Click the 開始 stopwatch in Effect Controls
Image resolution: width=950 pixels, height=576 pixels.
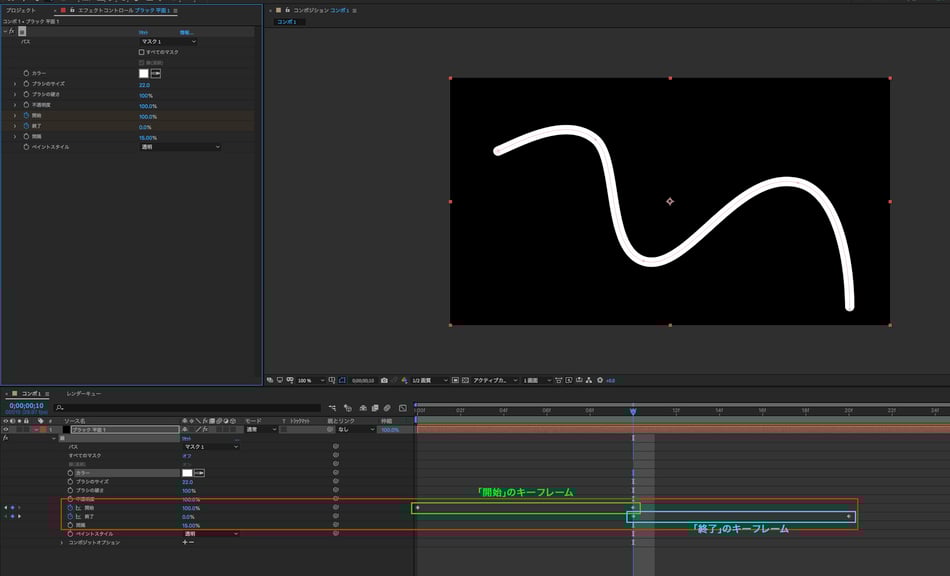(x=27, y=117)
